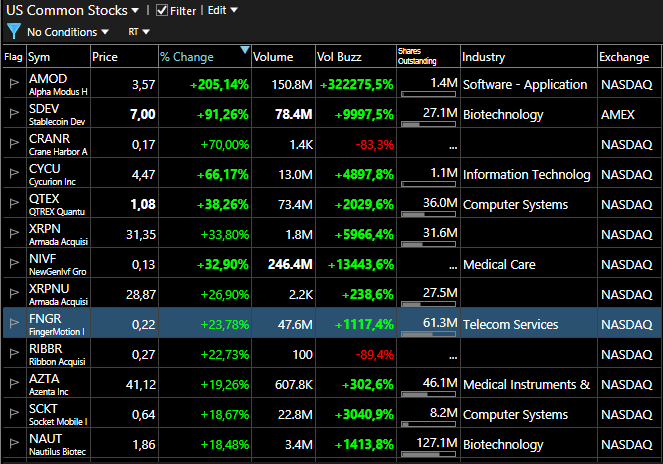Toggle the Filter checkbox
Screen dimensions: 663x464
162,10
